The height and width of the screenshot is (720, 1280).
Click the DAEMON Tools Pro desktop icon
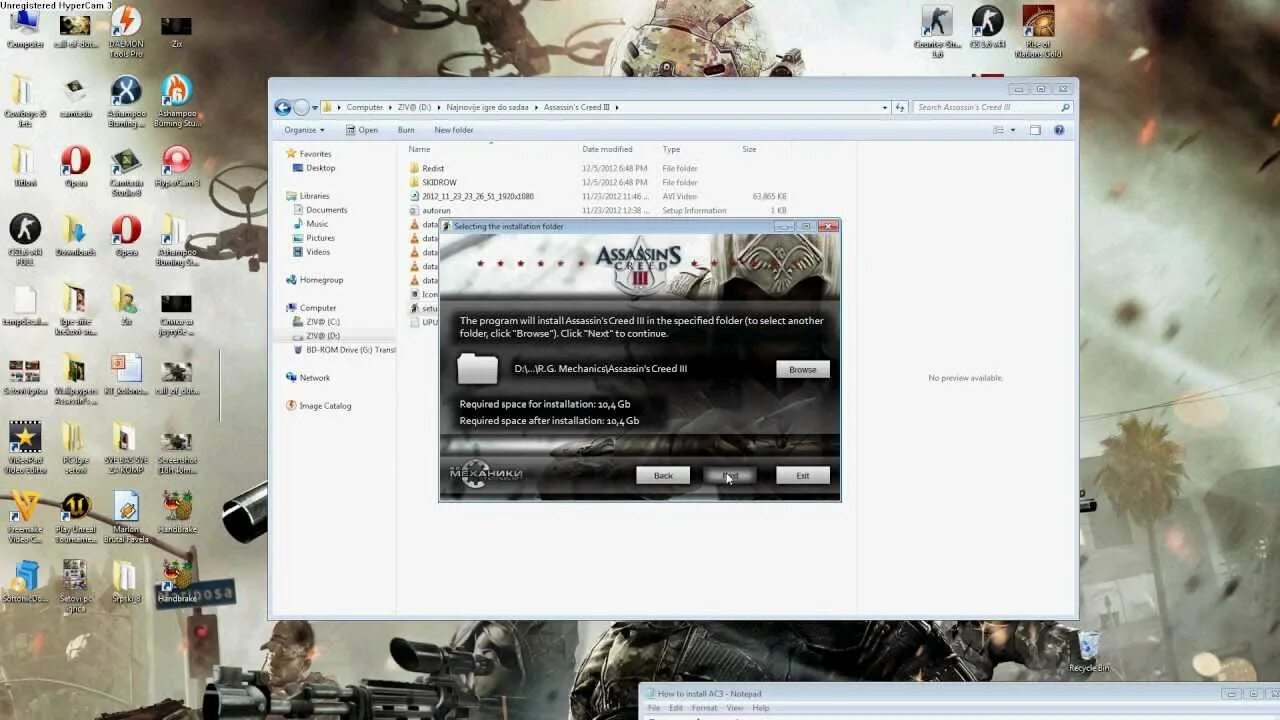tap(126, 31)
